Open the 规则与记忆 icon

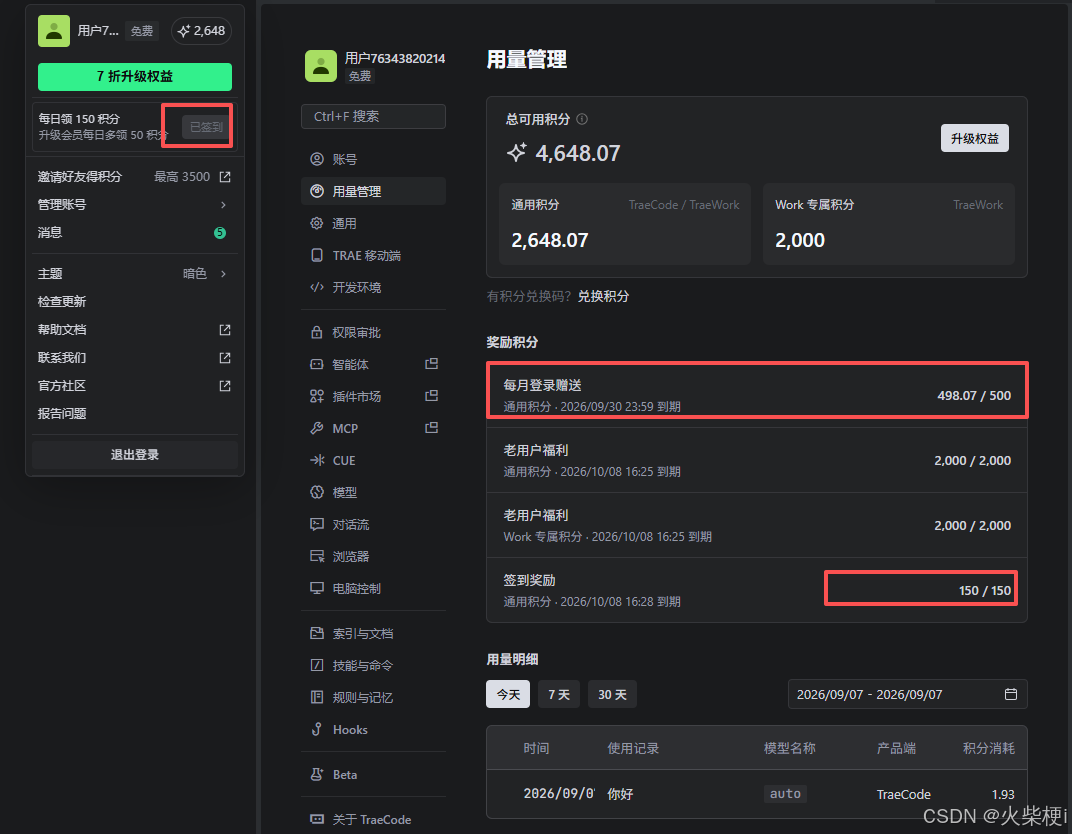tap(317, 697)
